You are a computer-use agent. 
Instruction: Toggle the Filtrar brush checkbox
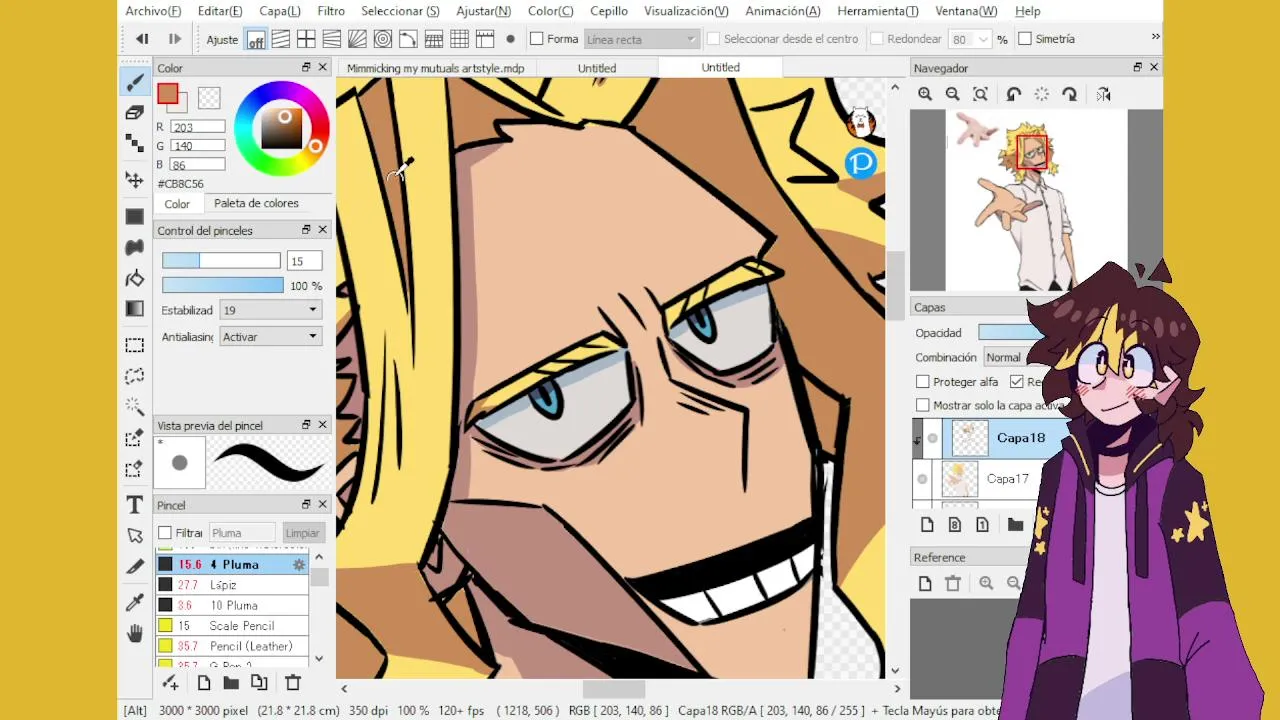click(165, 533)
